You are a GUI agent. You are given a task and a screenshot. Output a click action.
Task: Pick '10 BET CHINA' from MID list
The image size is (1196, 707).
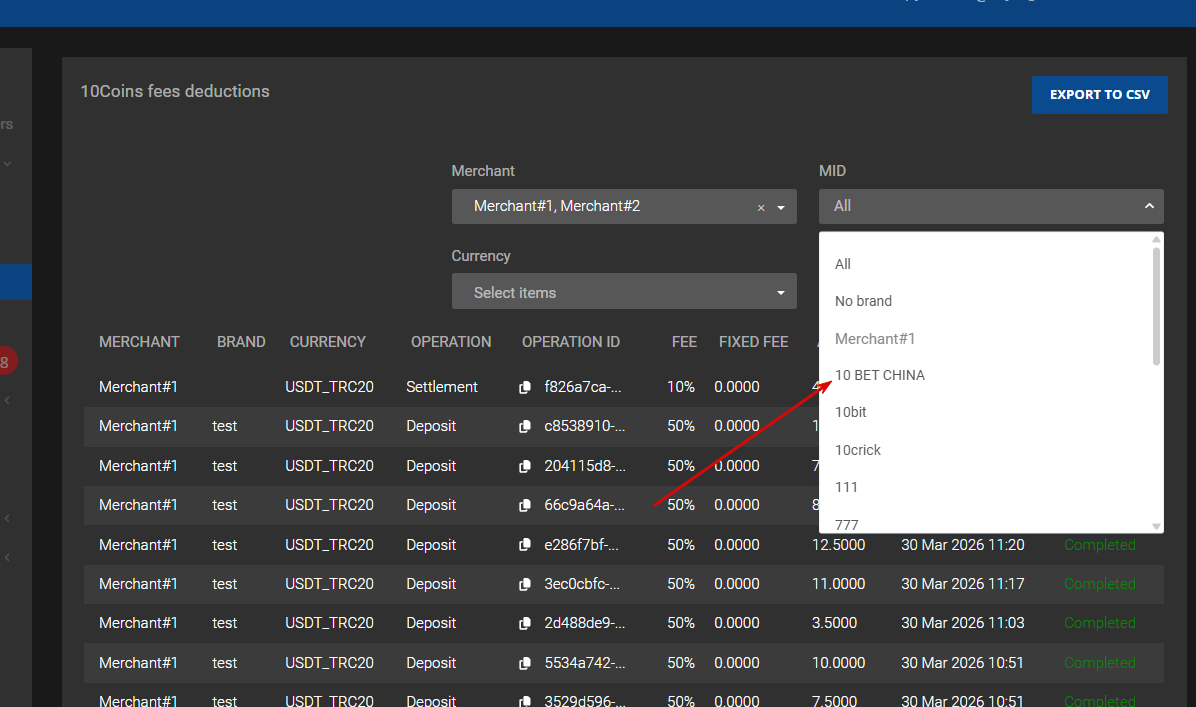pos(880,375)
